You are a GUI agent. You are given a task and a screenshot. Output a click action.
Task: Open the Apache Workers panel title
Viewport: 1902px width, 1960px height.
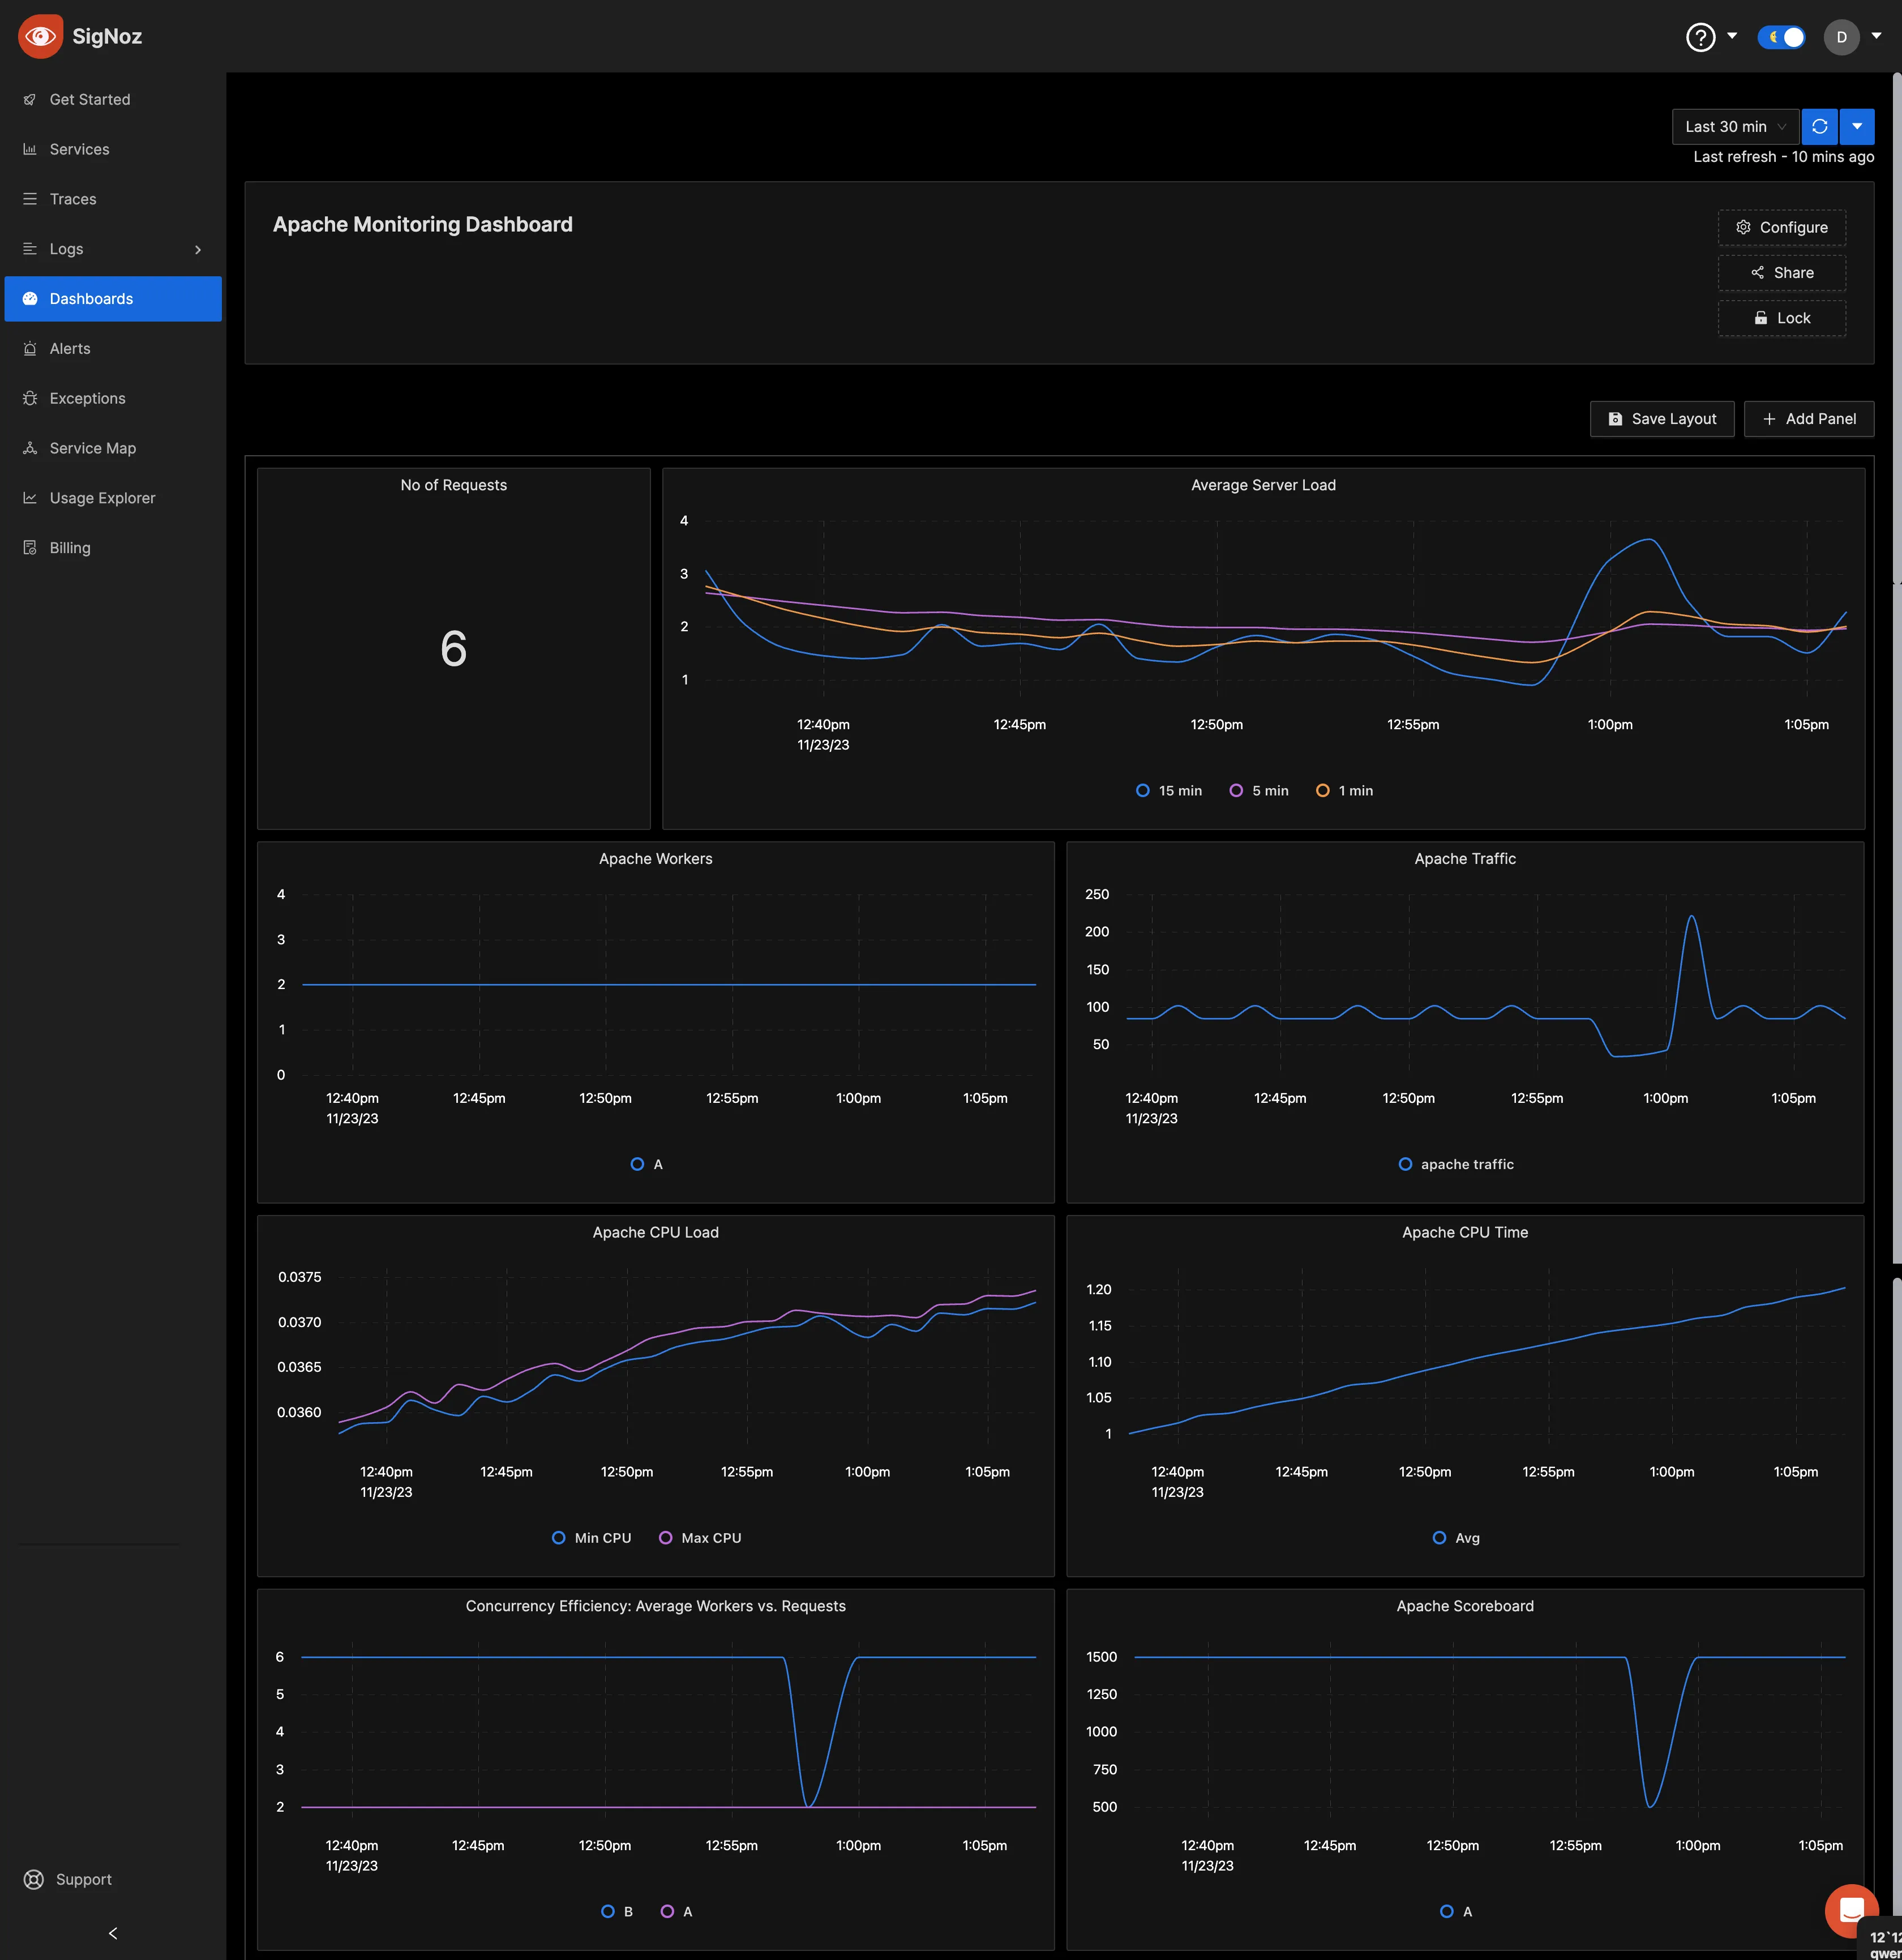[x=656, y=859]
